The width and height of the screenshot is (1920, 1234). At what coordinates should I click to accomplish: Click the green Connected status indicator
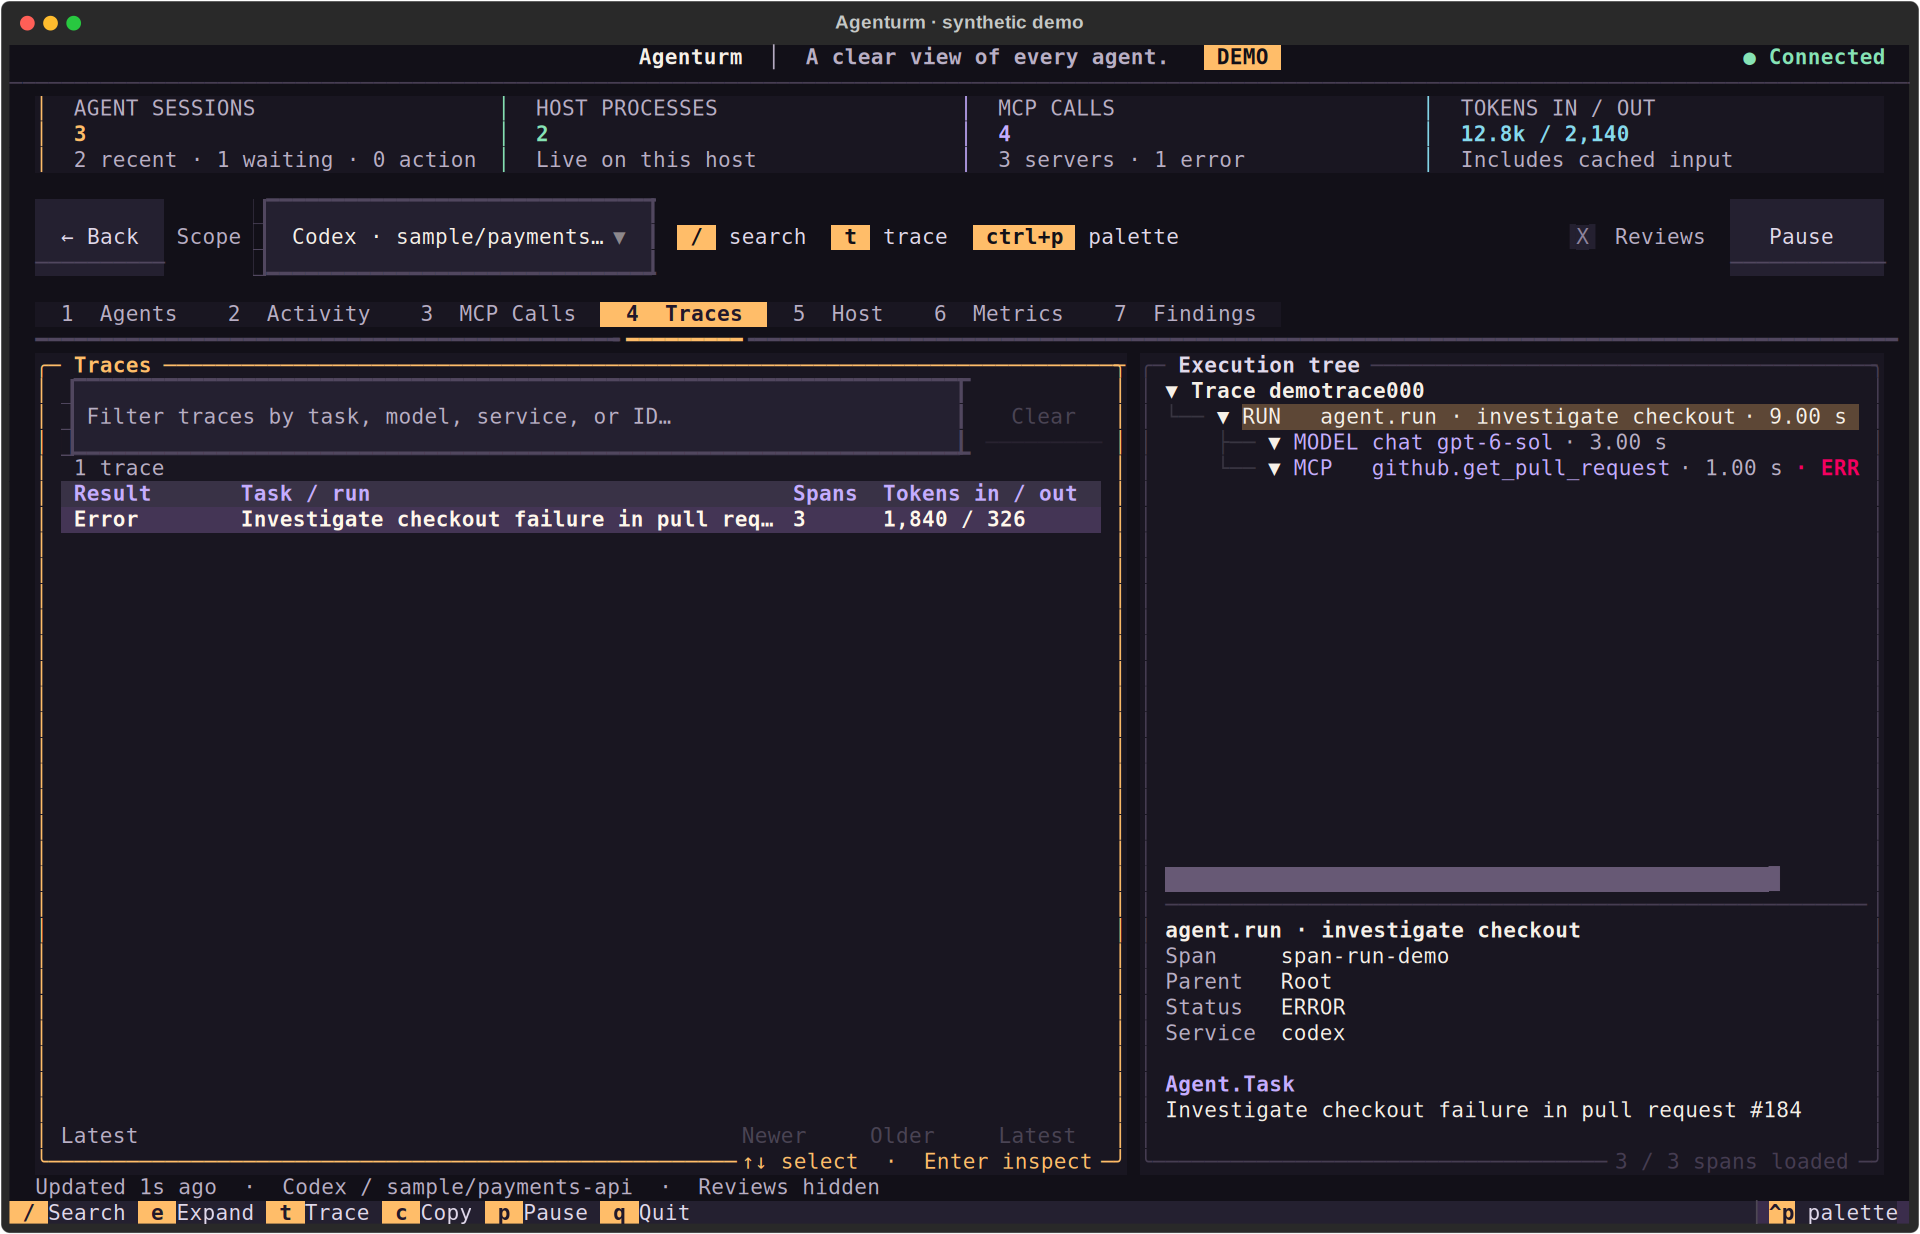1814,57
